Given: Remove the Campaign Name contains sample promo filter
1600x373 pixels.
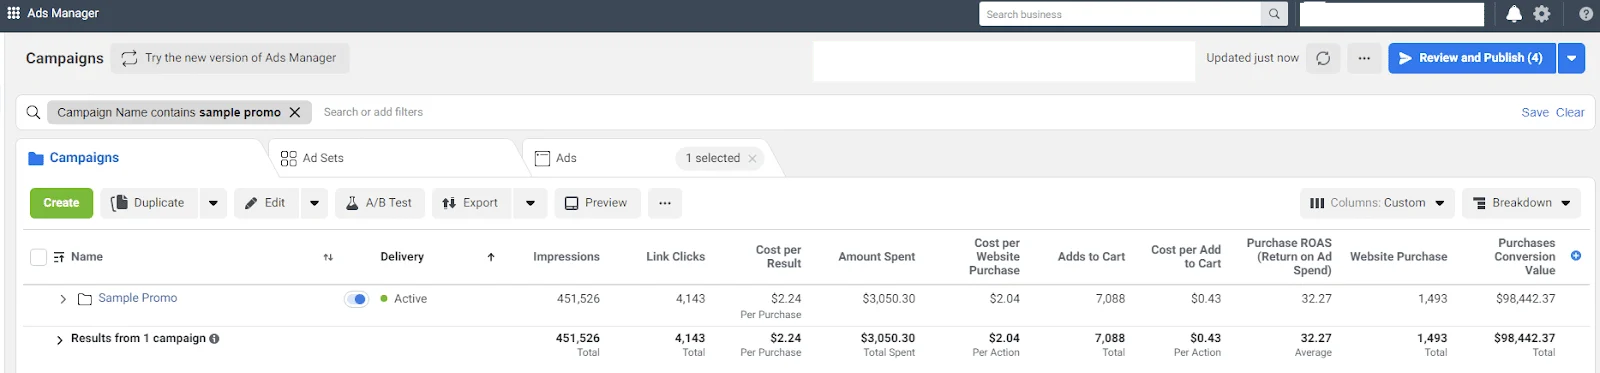Looking at the screenshot, I should (295, 112).
